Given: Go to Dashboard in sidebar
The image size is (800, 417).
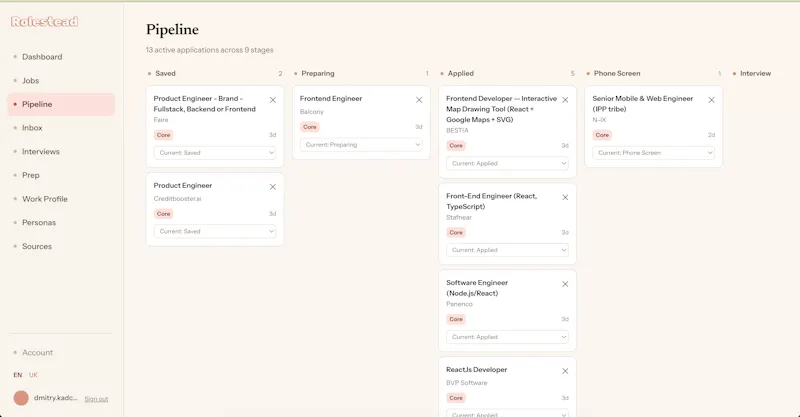Looking at the screenshot, I should [61, 57].
